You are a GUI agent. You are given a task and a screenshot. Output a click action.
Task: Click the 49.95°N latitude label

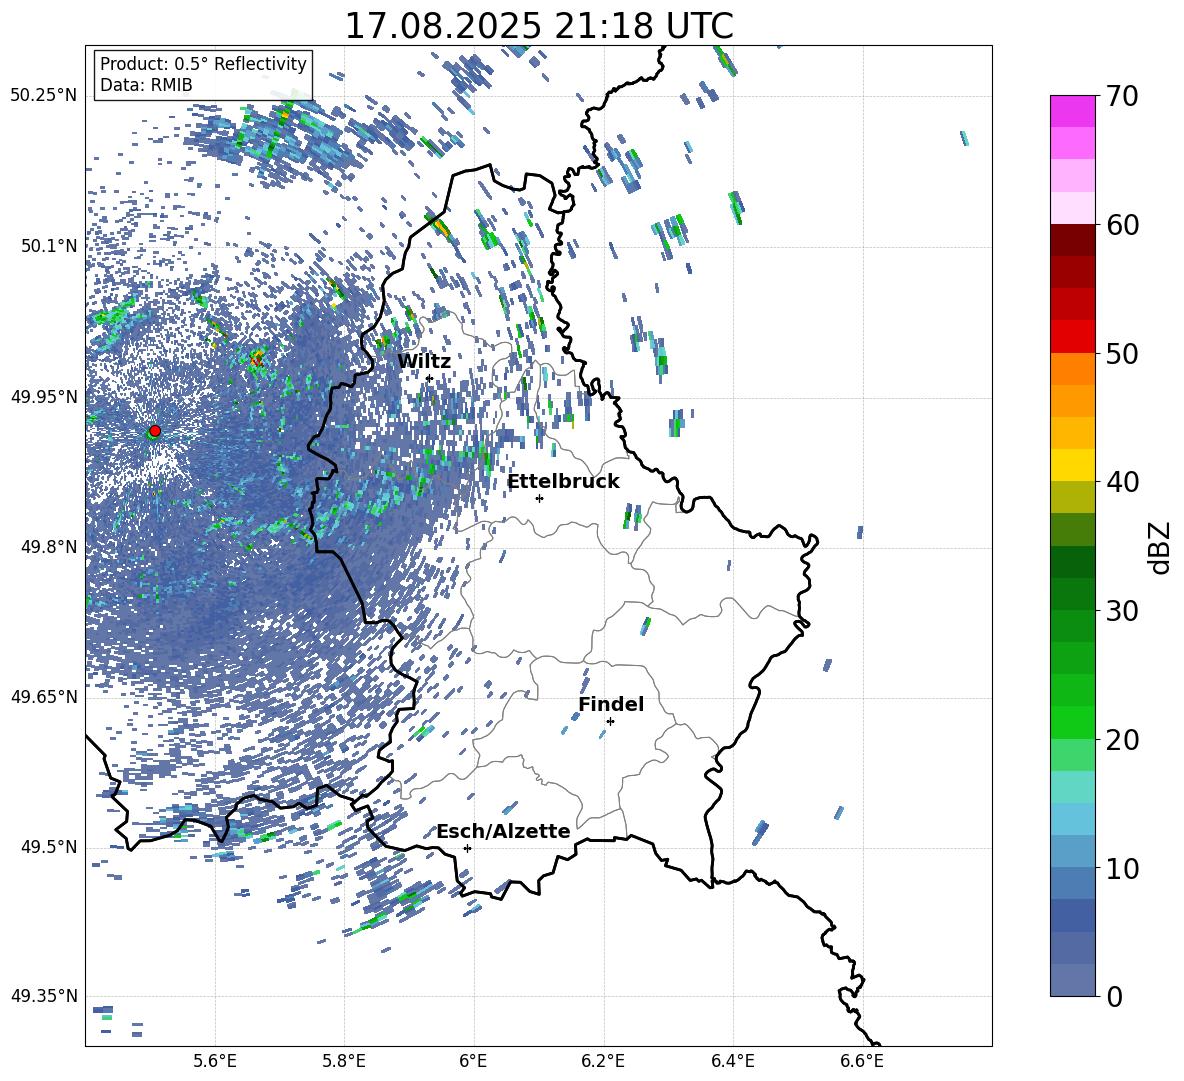tap(44, 396)
